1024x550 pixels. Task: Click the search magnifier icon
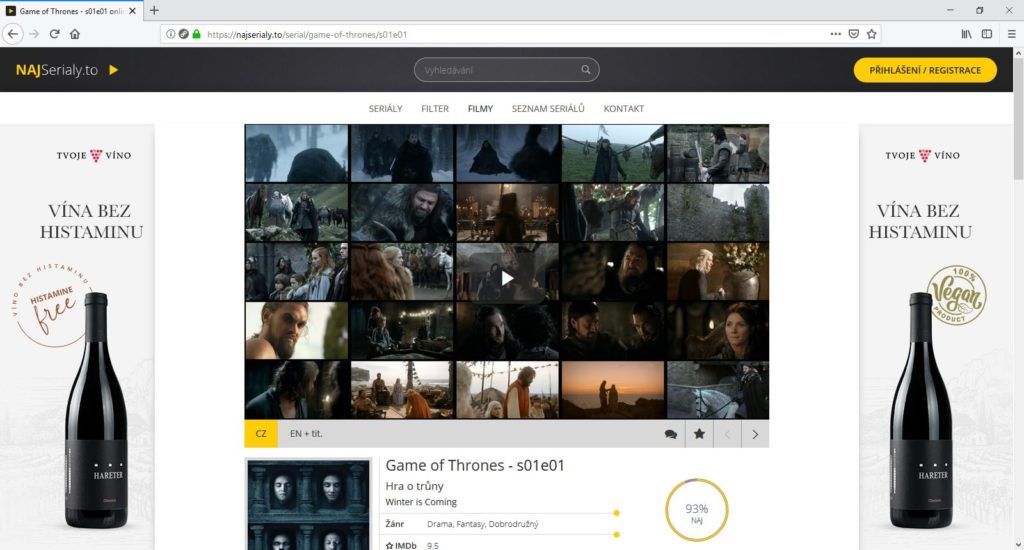[586, 70]
